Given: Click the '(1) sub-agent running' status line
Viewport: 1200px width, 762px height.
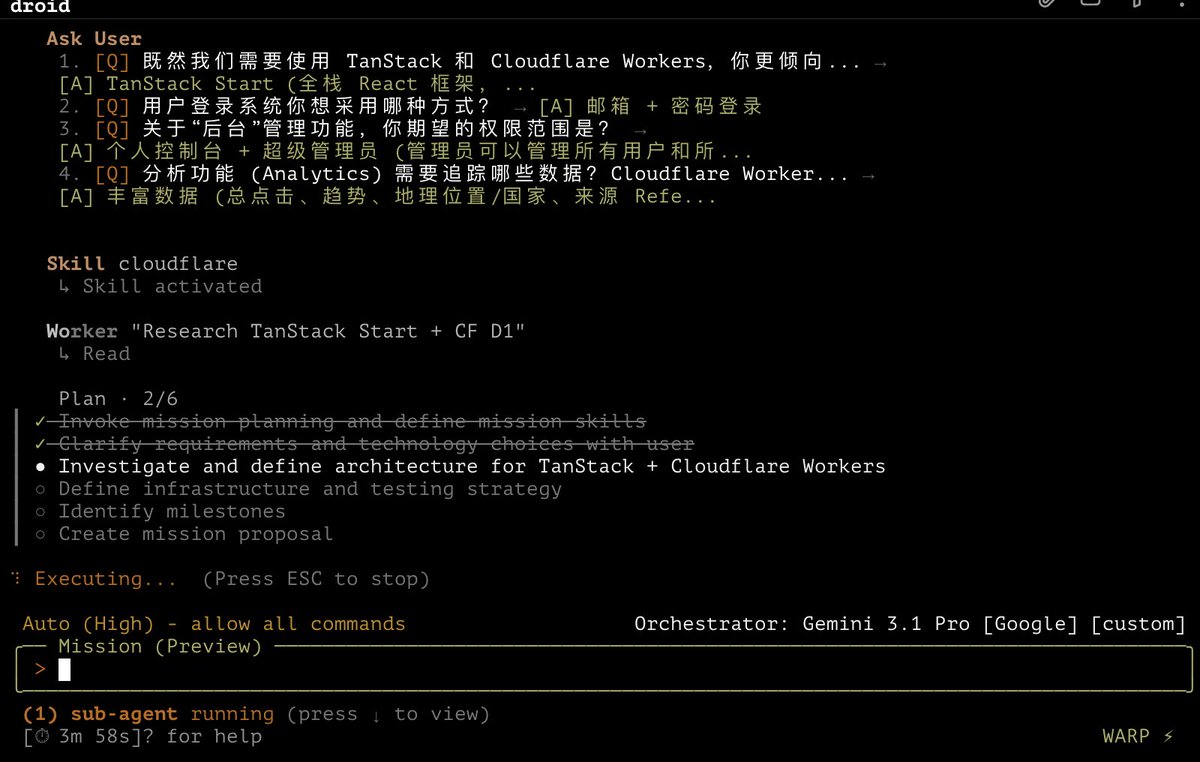Looking at the screenshot, I should [x=148, y=714].
